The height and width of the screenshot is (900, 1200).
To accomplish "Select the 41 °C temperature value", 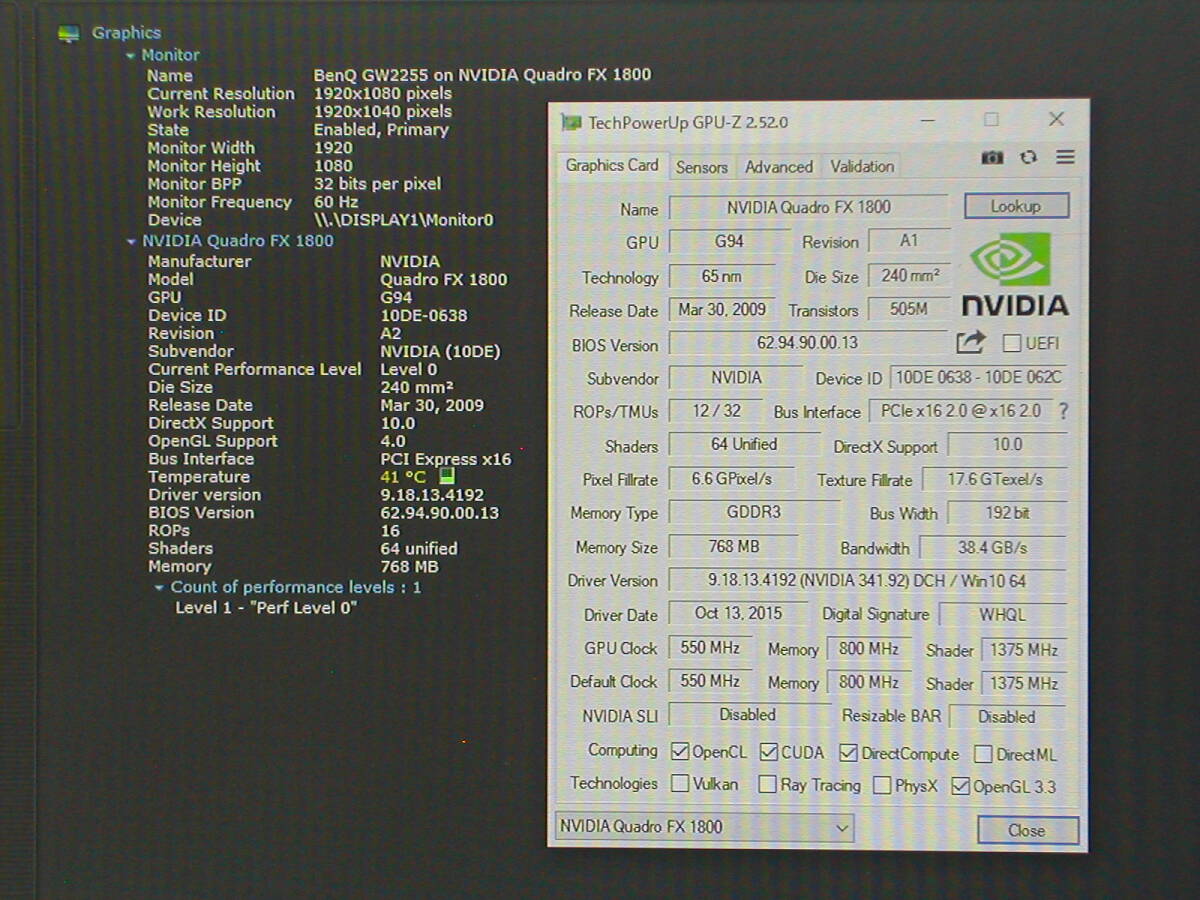I will point(403,478).
